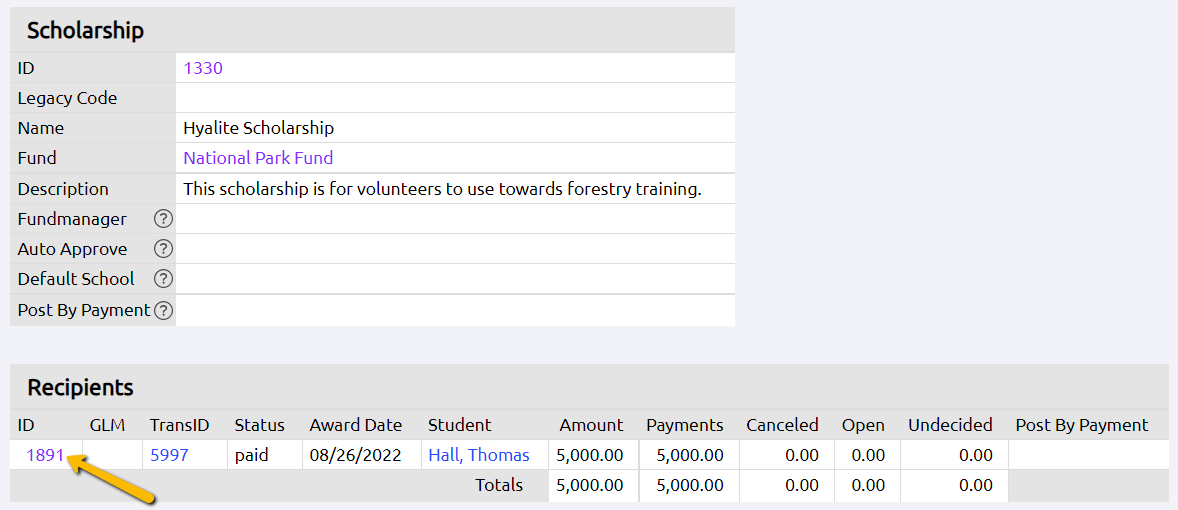
Task: Select the Hyalite Scholarship name field
Action: tap(259, 128)
